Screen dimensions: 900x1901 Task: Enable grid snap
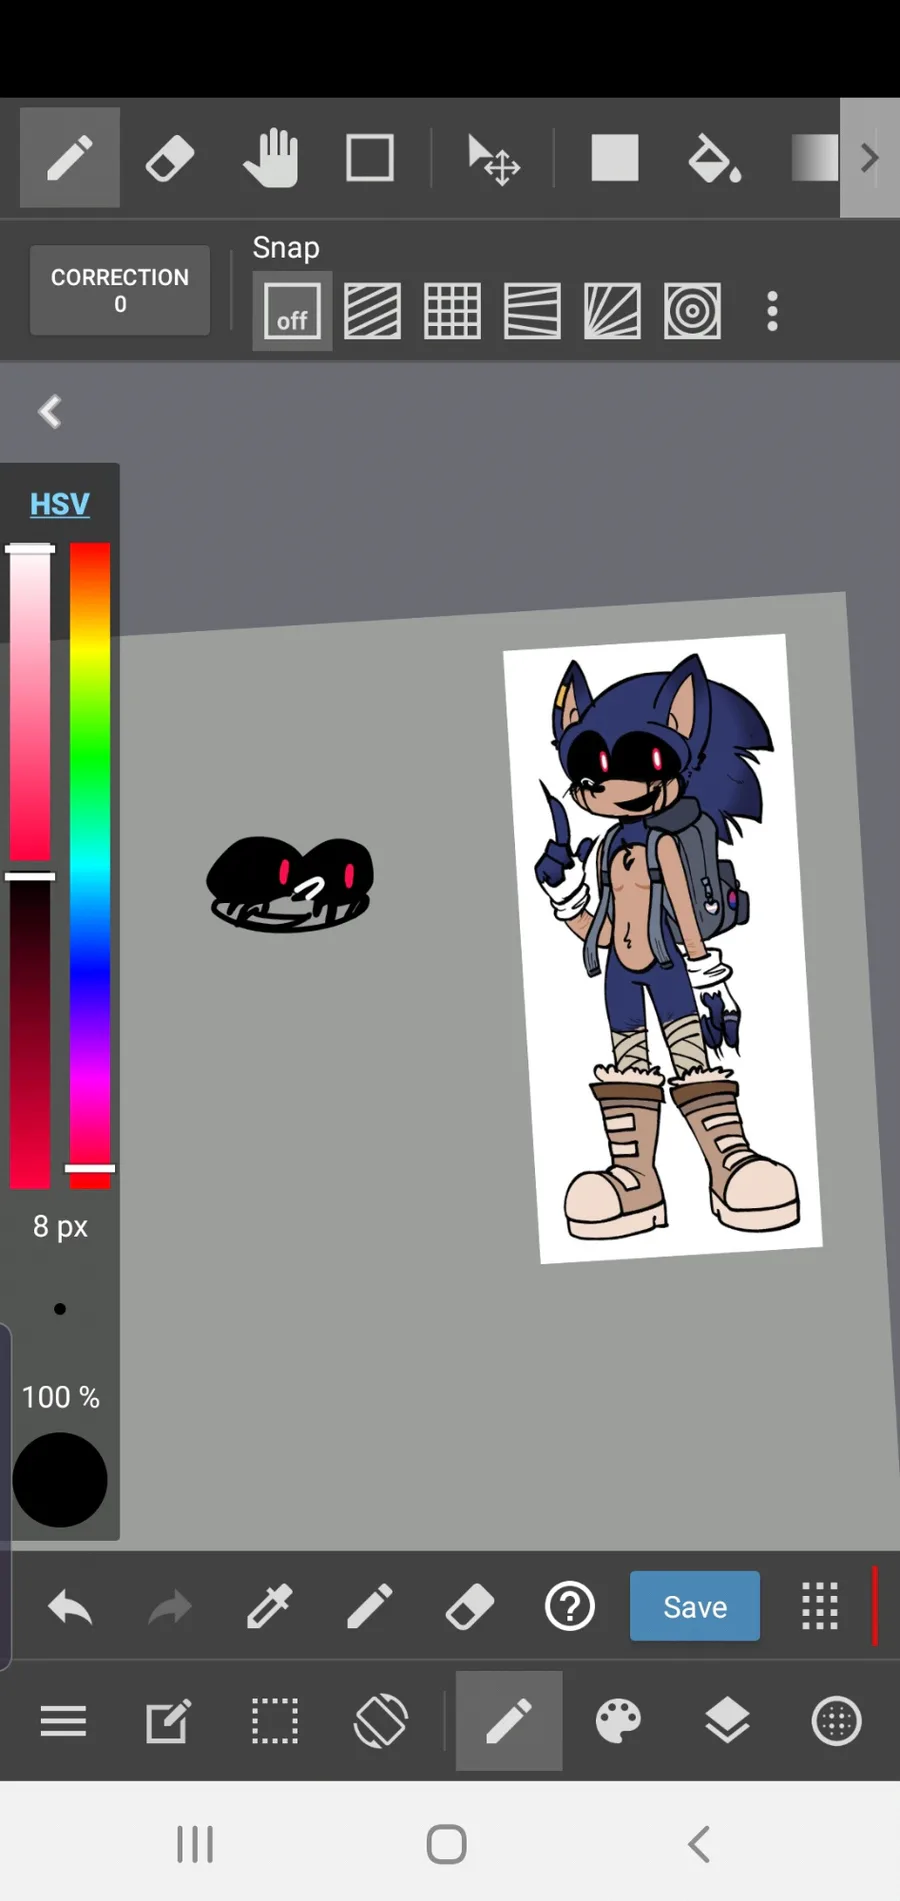tap(452, 311)
